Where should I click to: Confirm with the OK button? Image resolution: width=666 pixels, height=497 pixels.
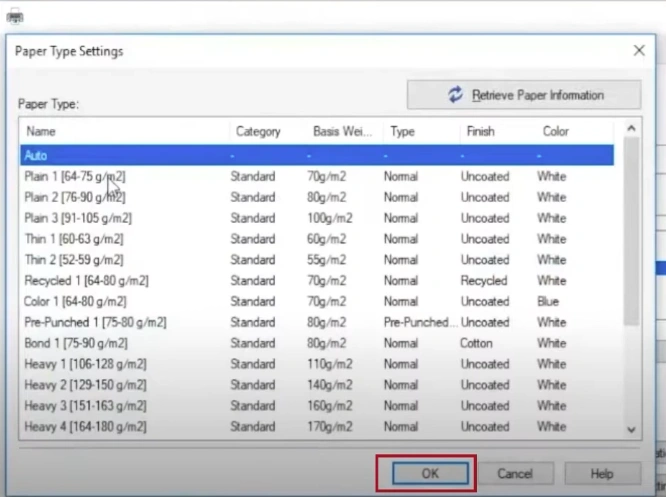point(430,473)
